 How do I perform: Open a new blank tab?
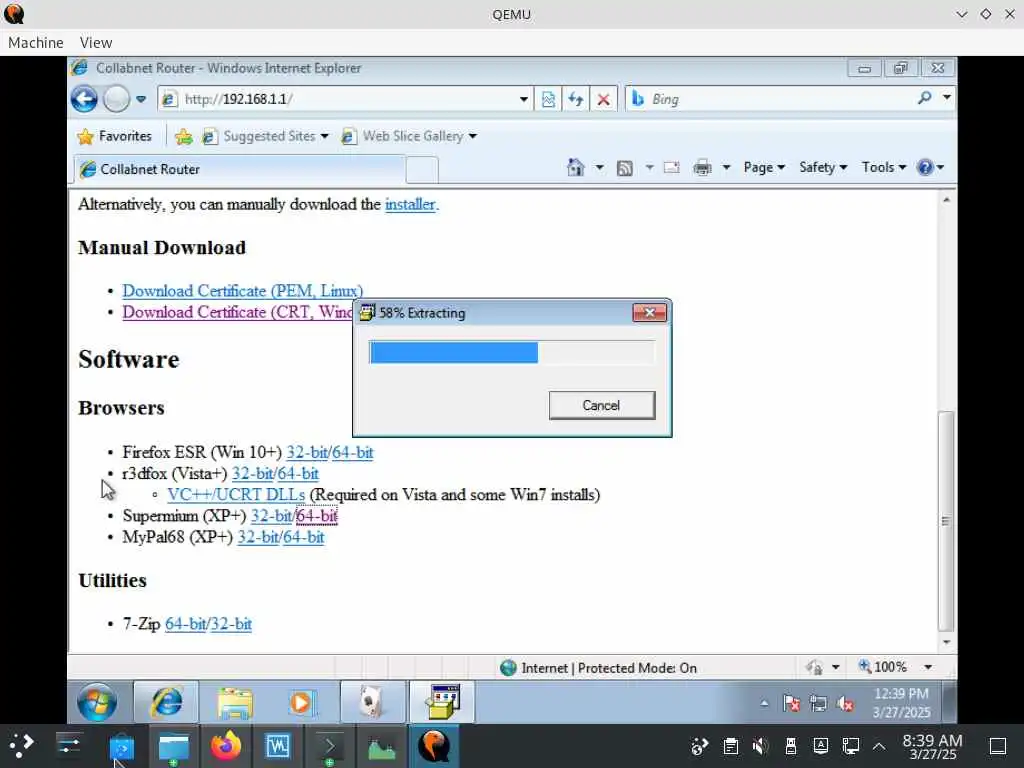(x=422, y=170)
